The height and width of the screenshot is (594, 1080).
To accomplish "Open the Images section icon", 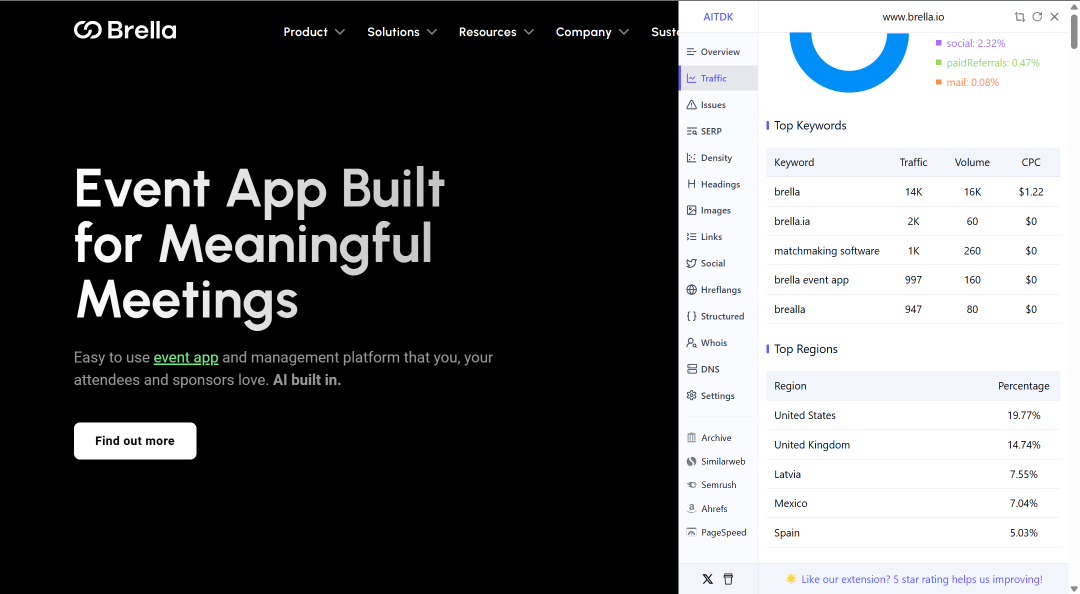I will (x=692, y=210).
